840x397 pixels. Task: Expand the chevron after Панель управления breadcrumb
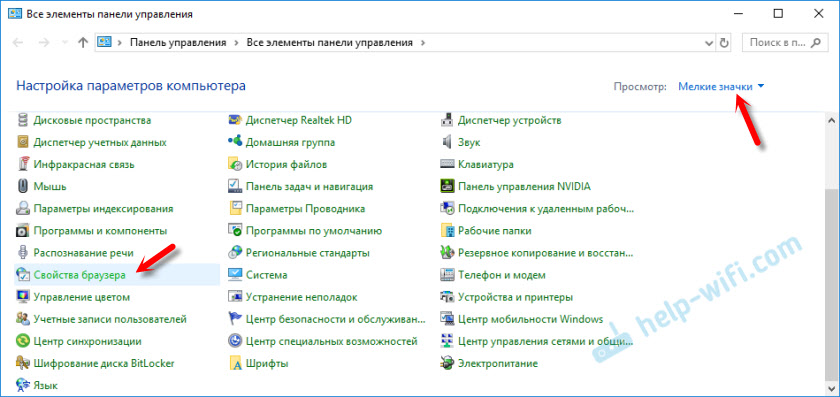[x=235, y=43]
